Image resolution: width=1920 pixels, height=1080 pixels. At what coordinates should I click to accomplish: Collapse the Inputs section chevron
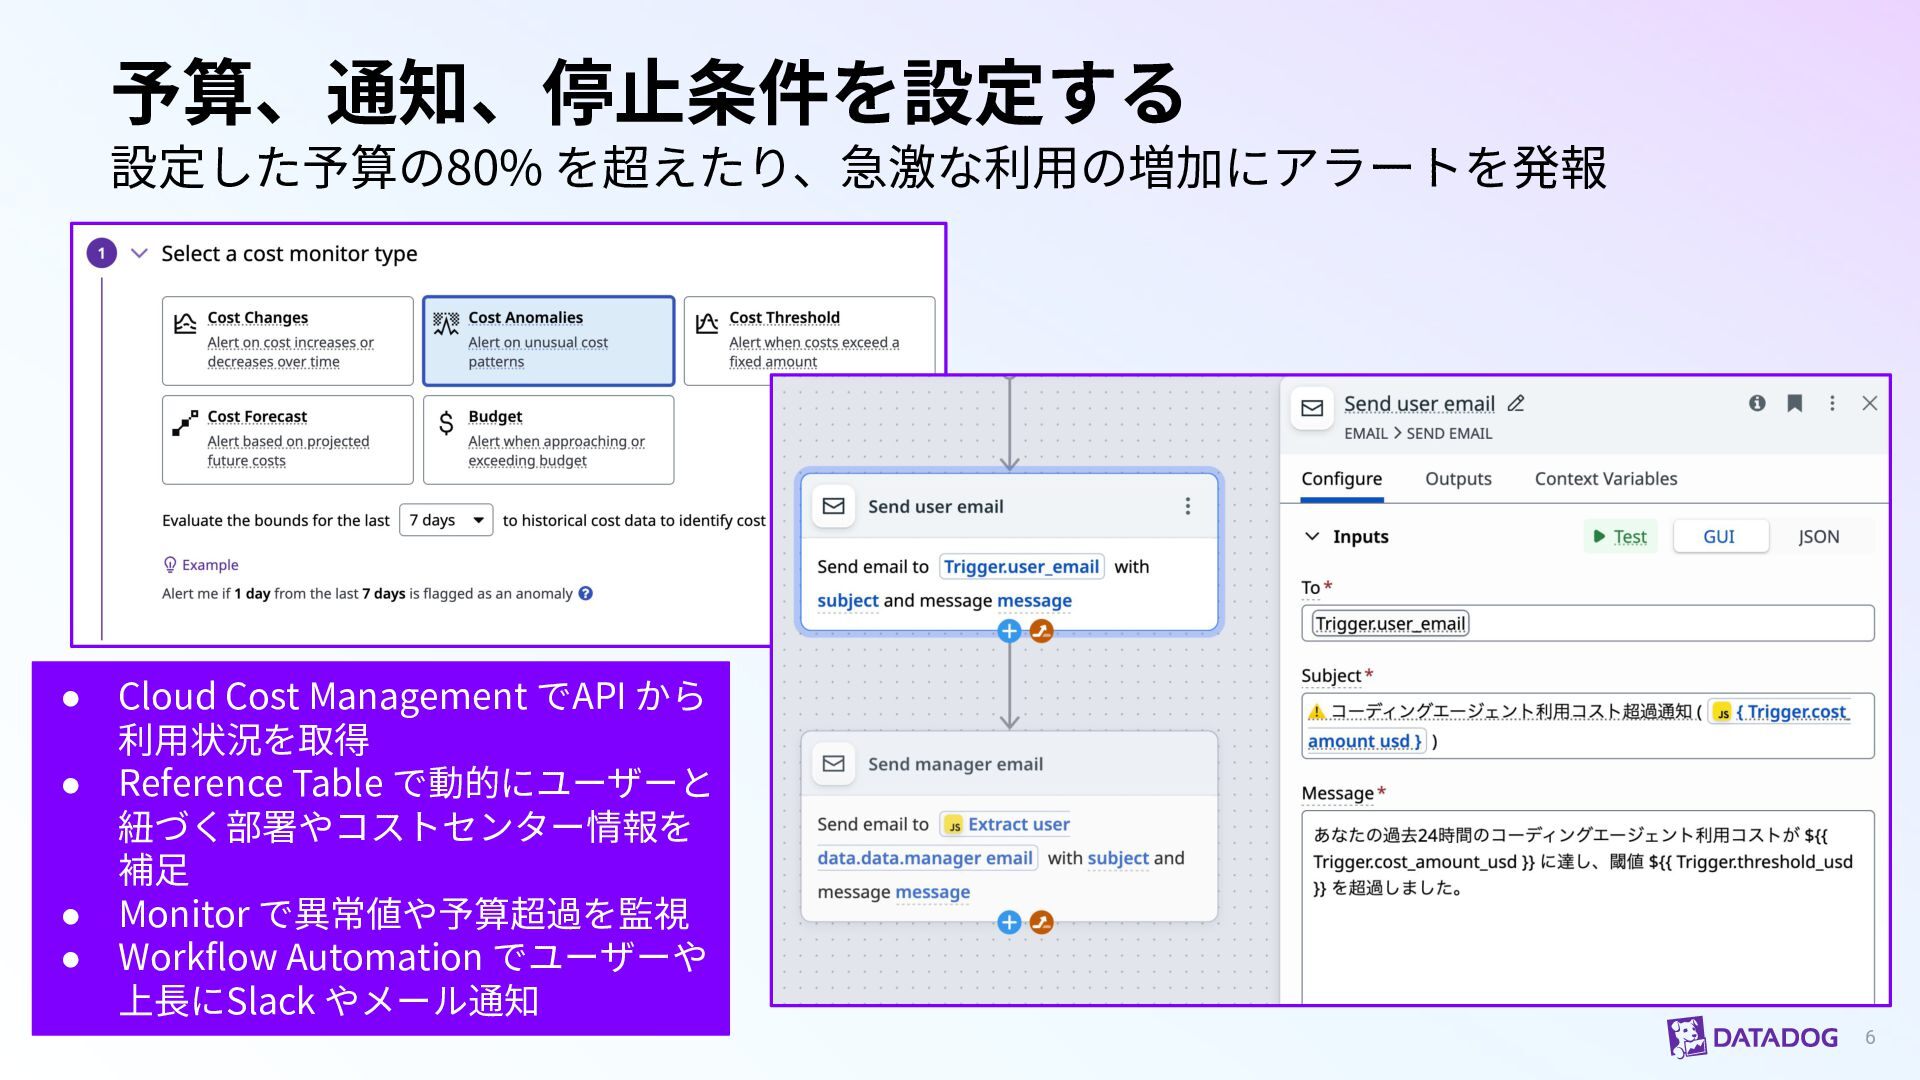(x=1312, y=536)
